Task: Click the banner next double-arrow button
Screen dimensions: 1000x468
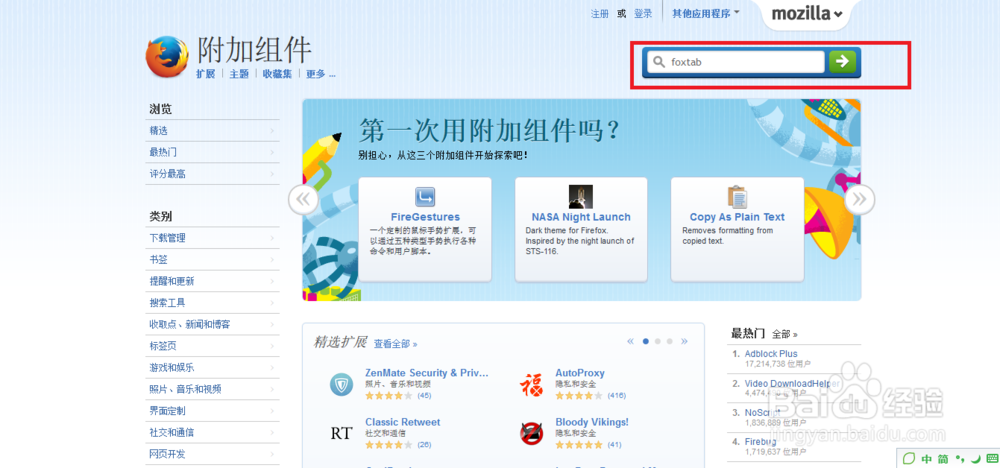Action: 860,200
